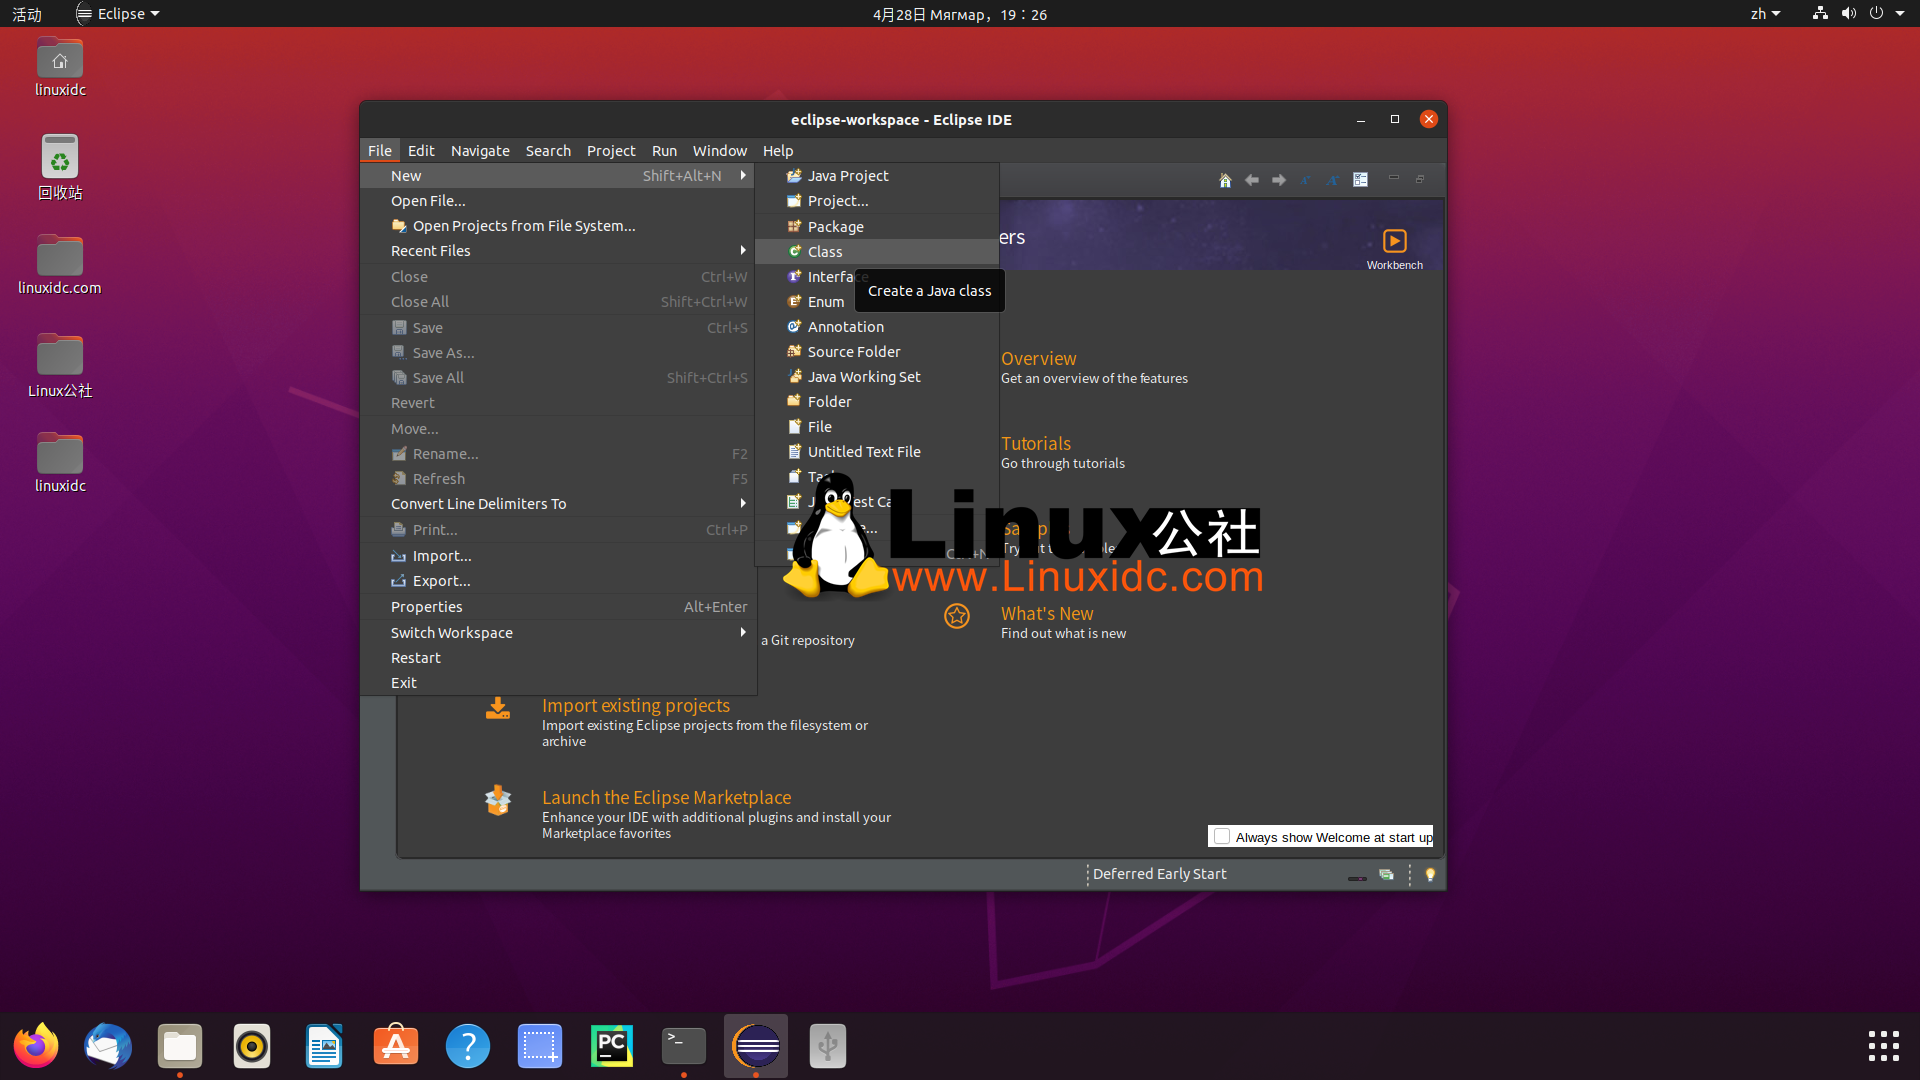Select Untitled Text File entry
Viewport: 1920px width, 1080px height.
tap(877, 452)
